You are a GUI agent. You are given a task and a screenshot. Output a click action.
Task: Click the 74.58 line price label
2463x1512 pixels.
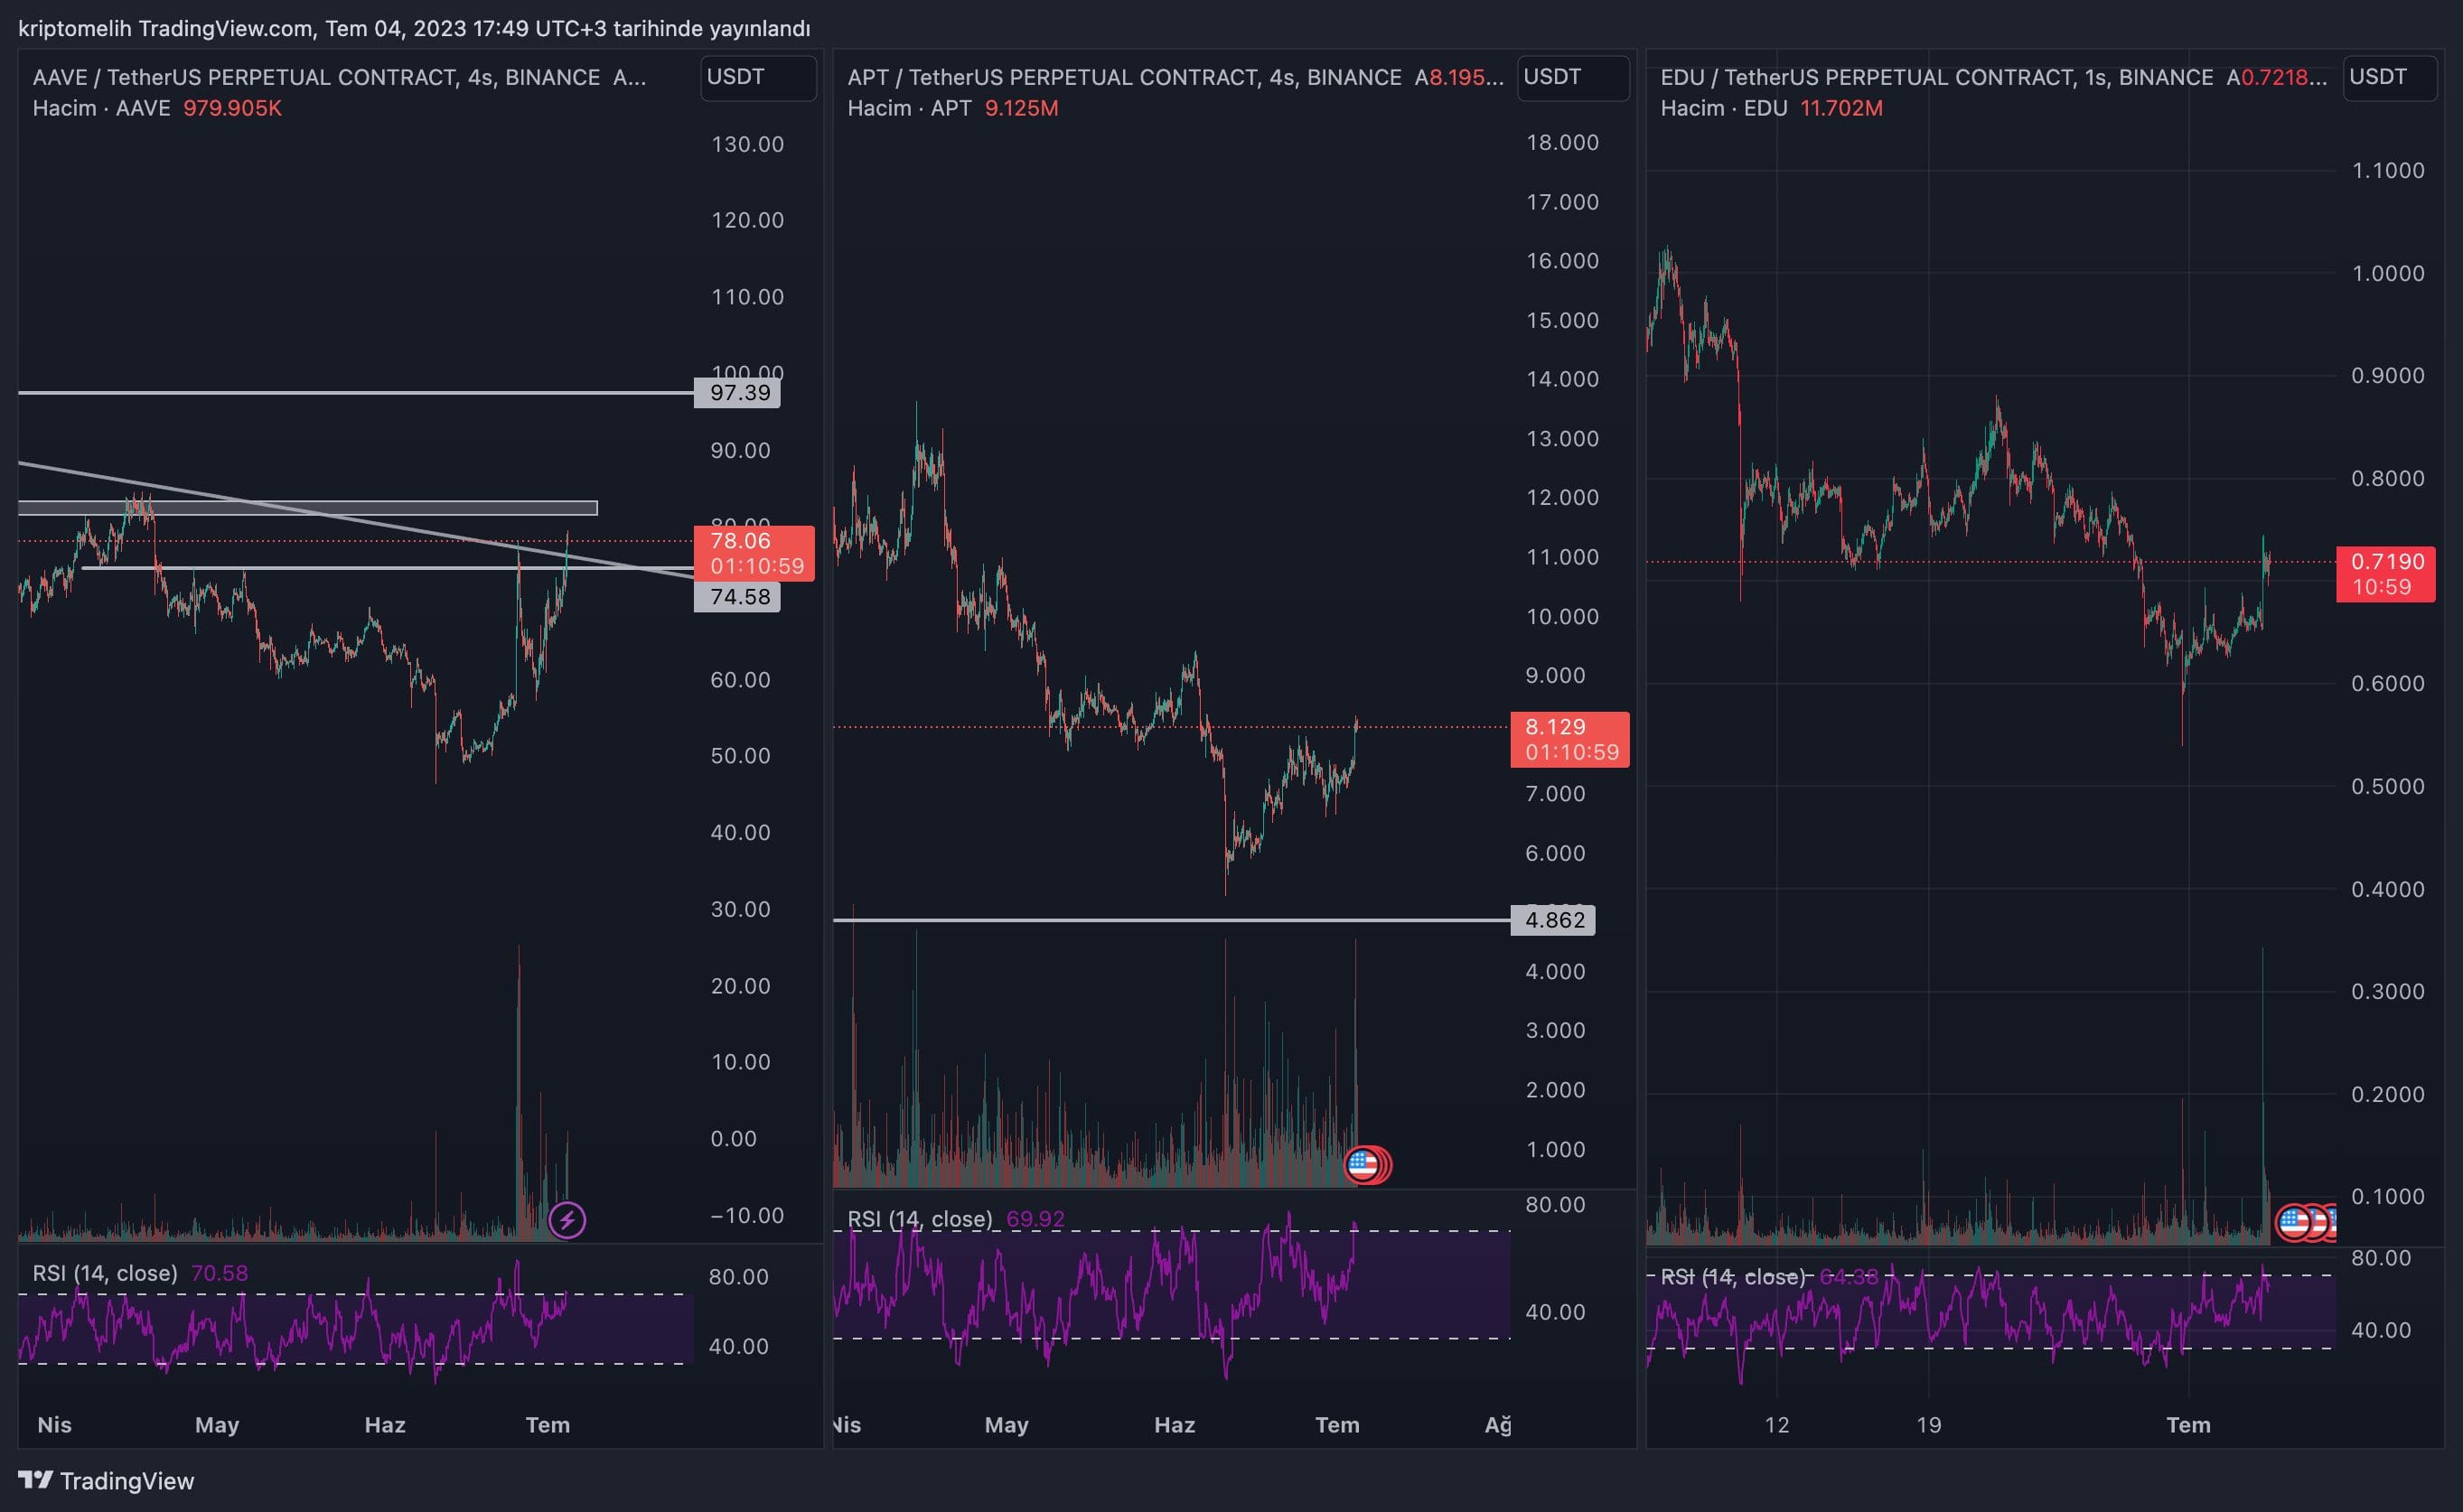pos(738,597)
